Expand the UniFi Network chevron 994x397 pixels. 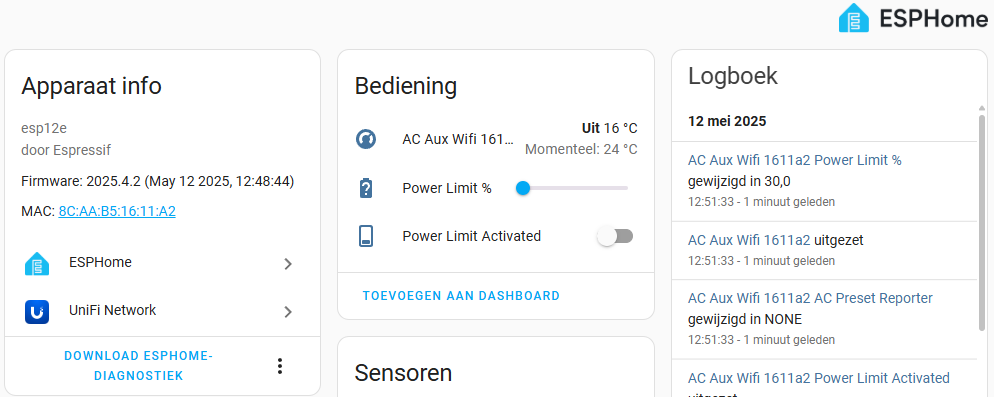click(288, 311)
